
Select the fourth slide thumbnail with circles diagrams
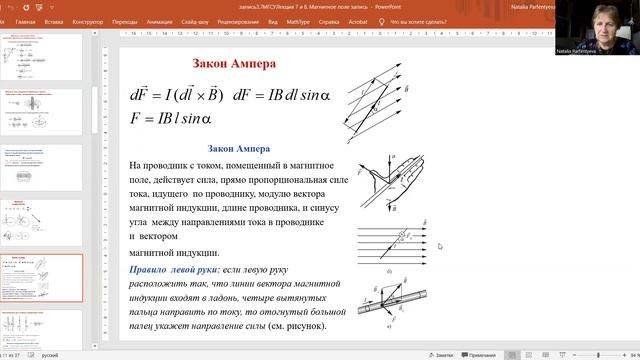(42, 223)
